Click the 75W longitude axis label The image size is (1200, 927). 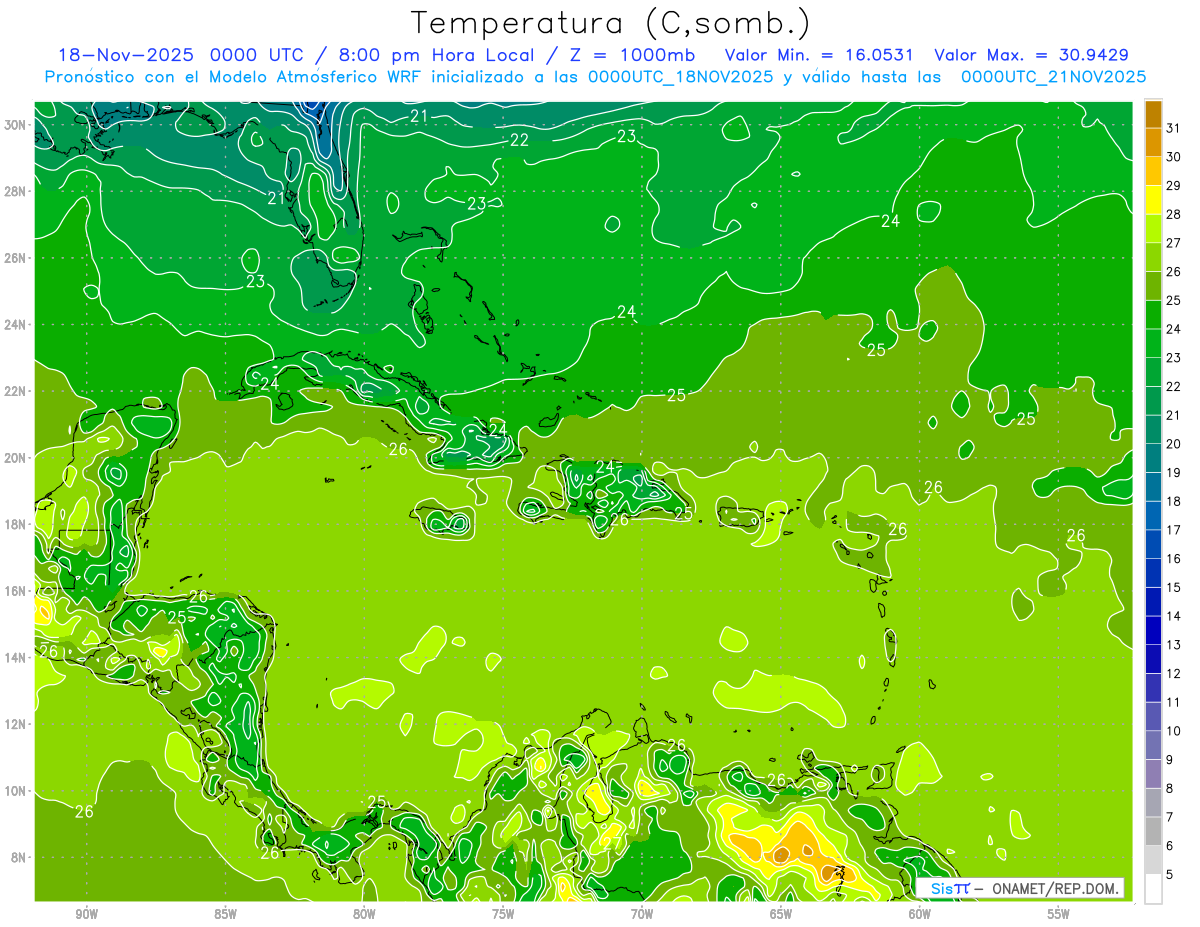pos(503,915)
